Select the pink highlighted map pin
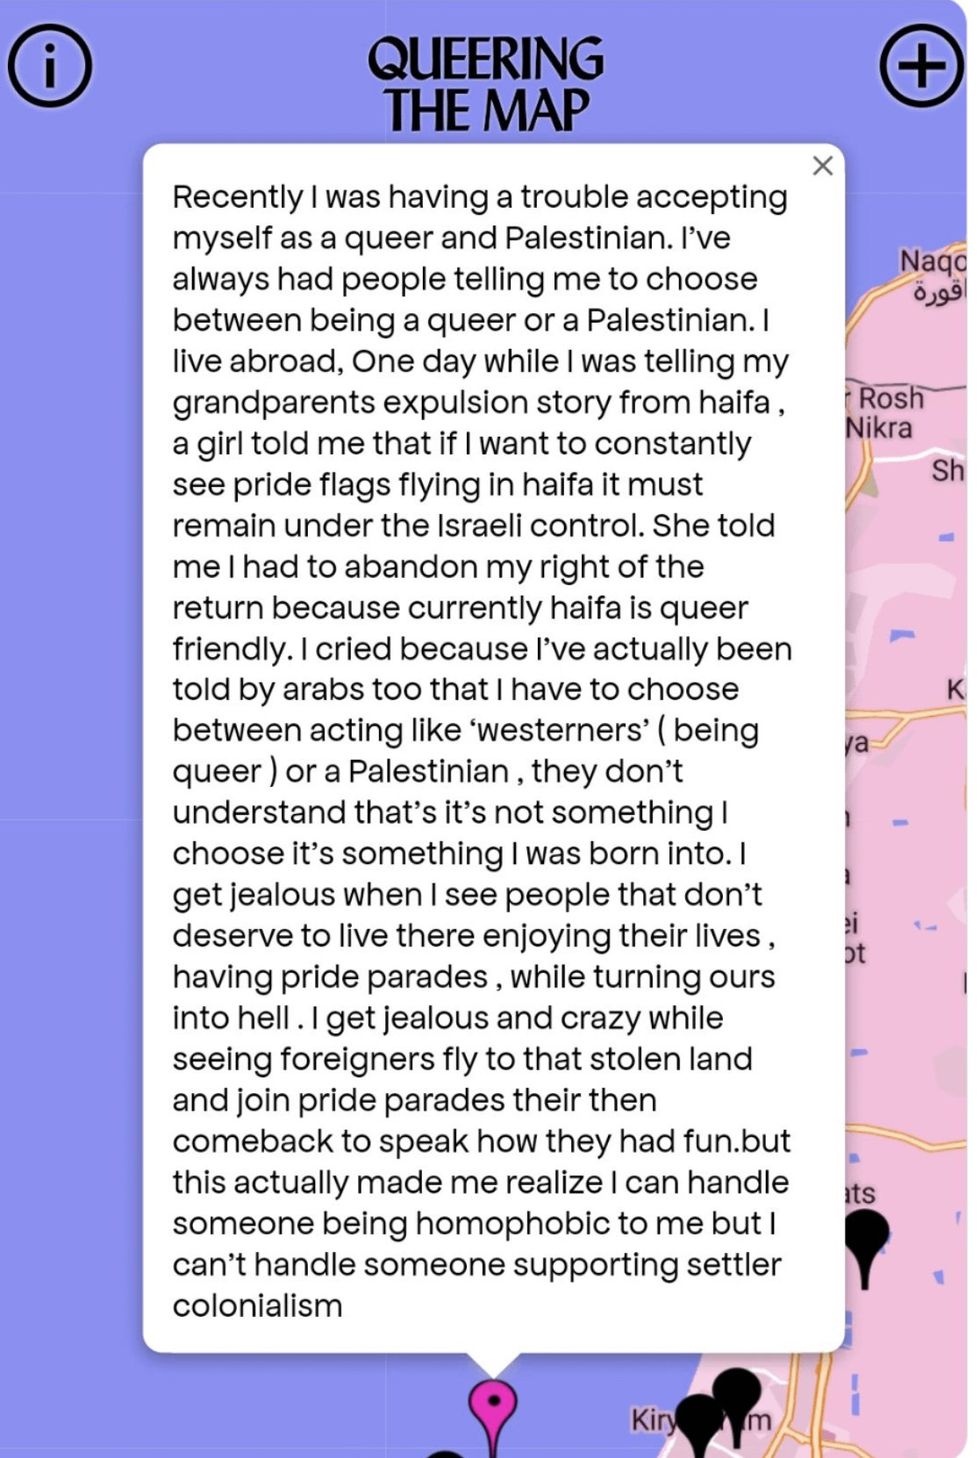Viewport: 980px width, 1458px height. [493, 1403]
